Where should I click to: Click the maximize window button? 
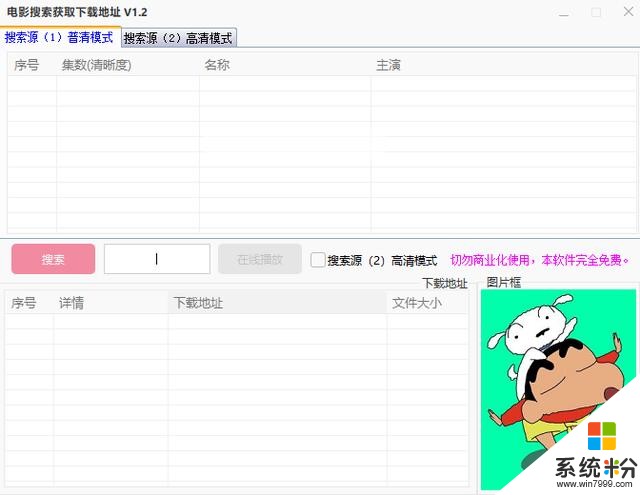point(596,12)
